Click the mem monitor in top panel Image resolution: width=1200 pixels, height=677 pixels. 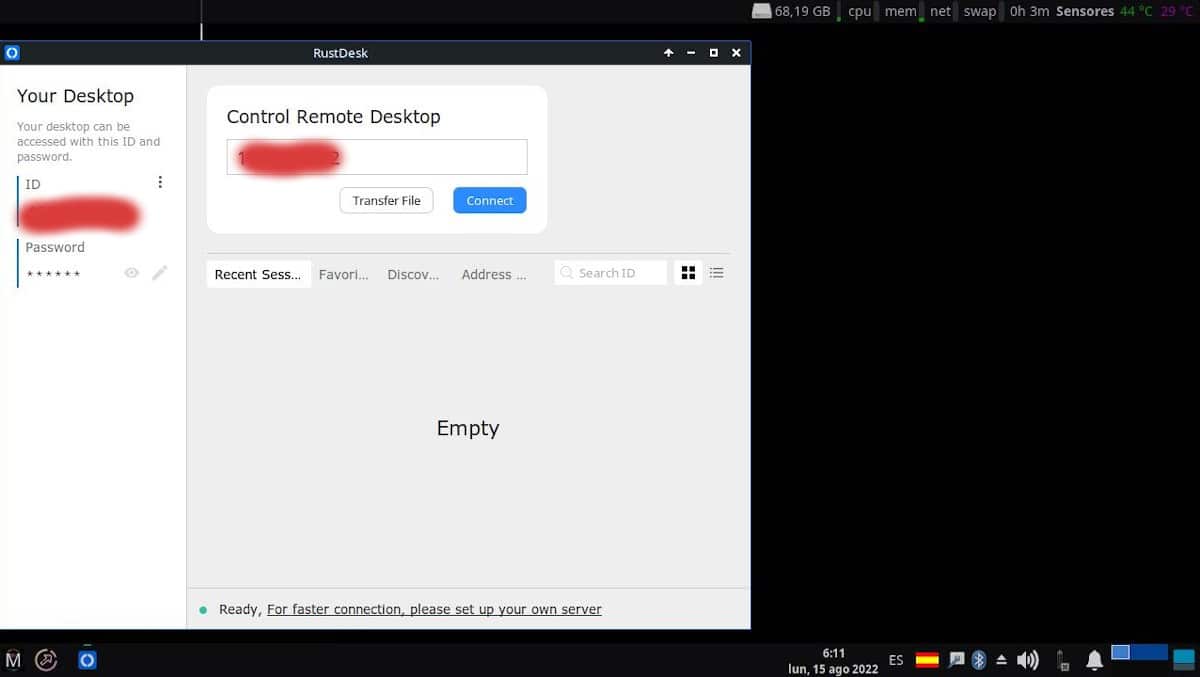(x=900, y=11)
